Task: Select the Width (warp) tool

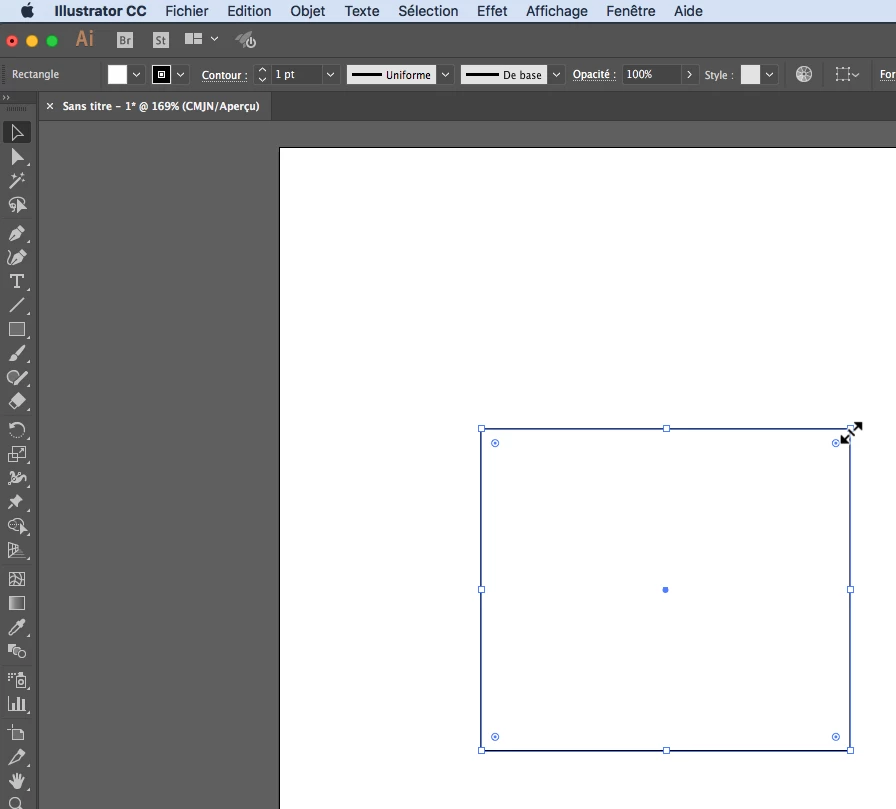Action: tap(17, 478)
